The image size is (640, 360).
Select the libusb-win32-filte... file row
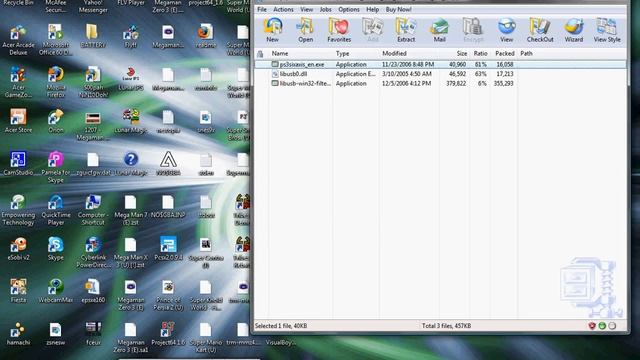pyautogui.click(x=440, y=83)
